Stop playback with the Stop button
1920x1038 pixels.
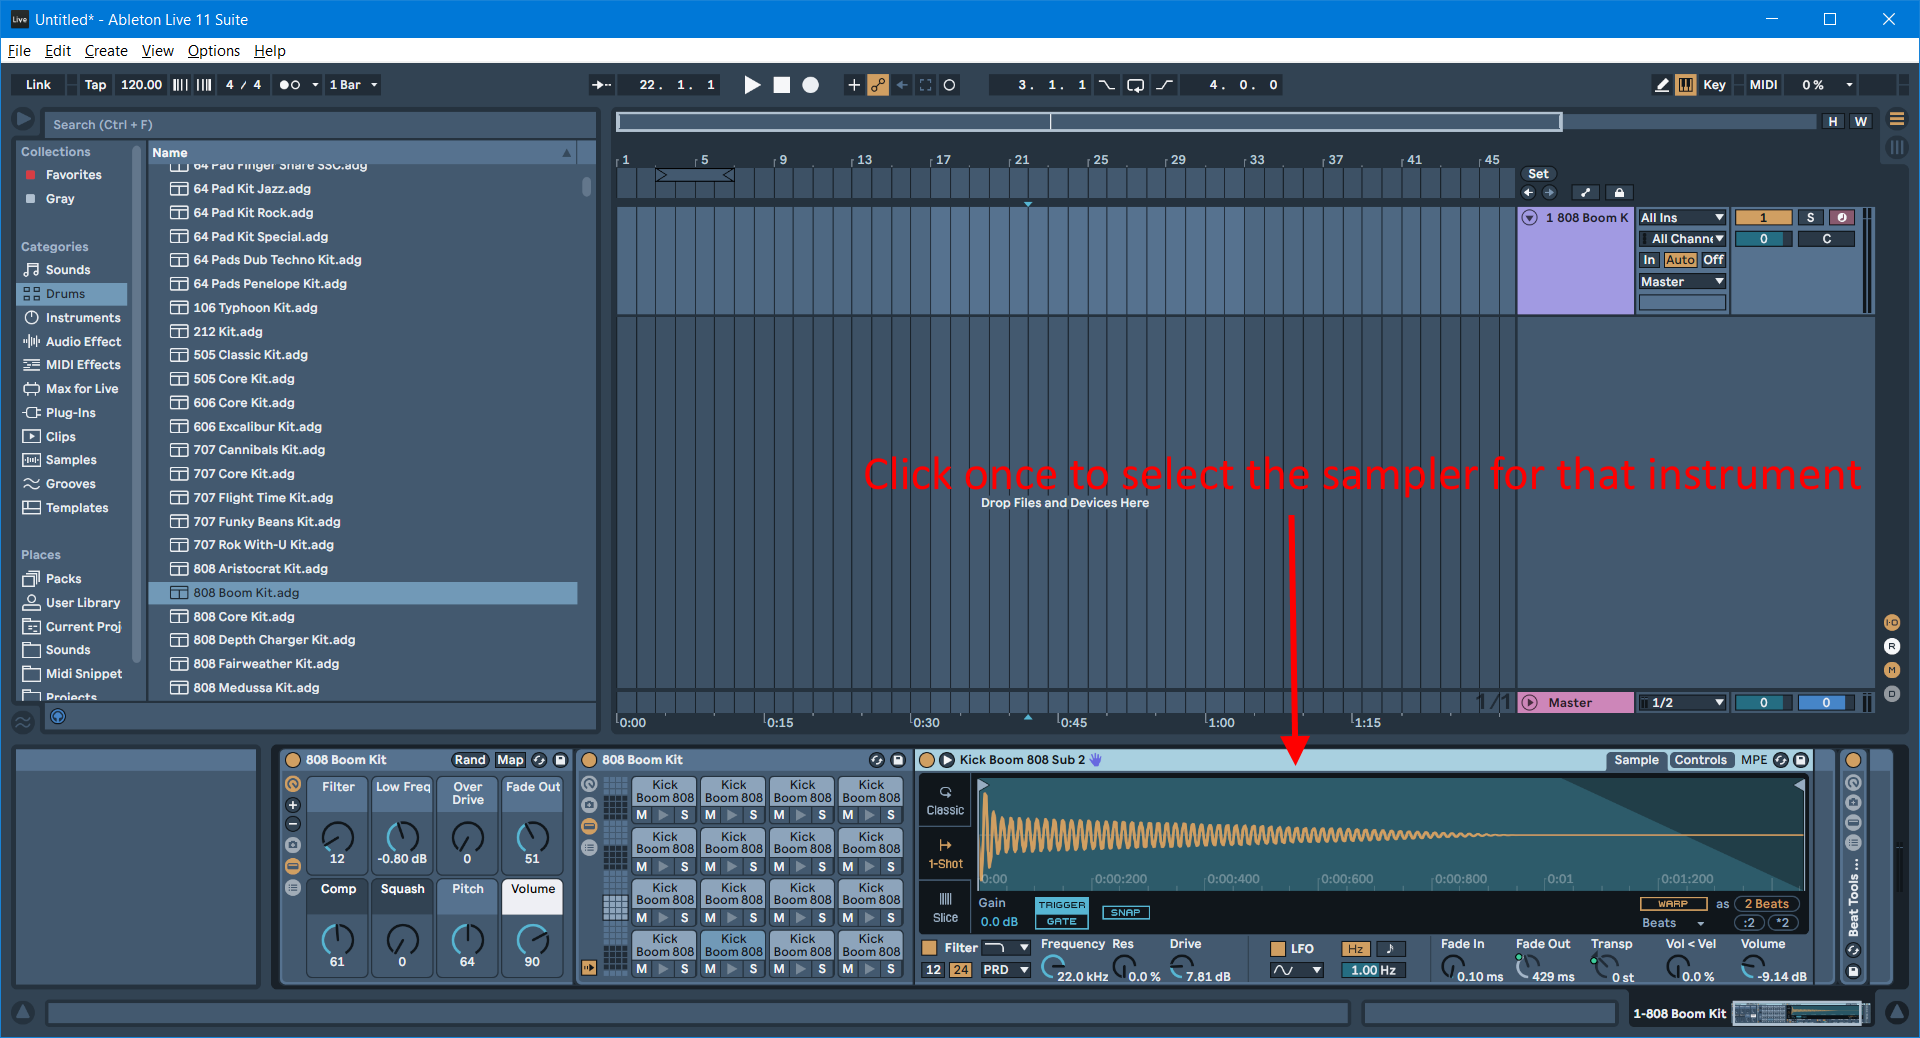click(x=782, y=85)
